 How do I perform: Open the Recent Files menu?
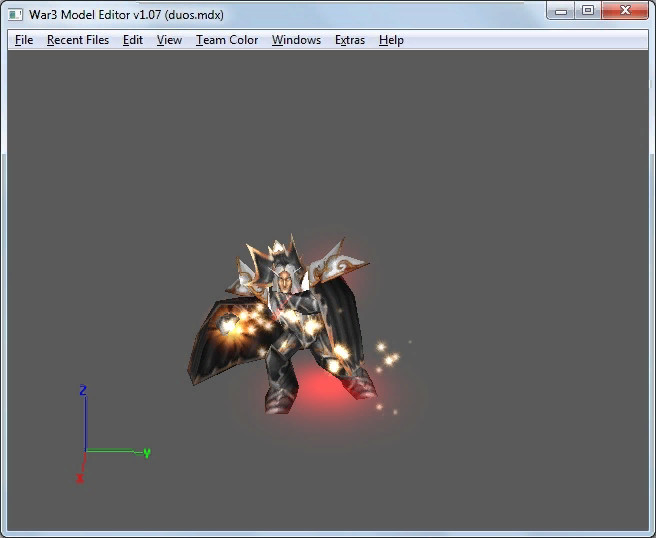78,40
